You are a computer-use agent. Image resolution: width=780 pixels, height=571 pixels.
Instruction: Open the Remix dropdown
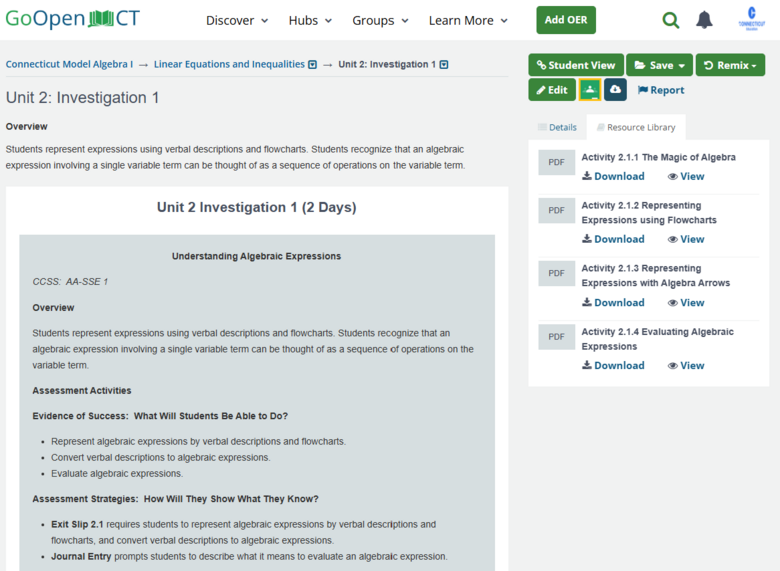pos(730,65)
